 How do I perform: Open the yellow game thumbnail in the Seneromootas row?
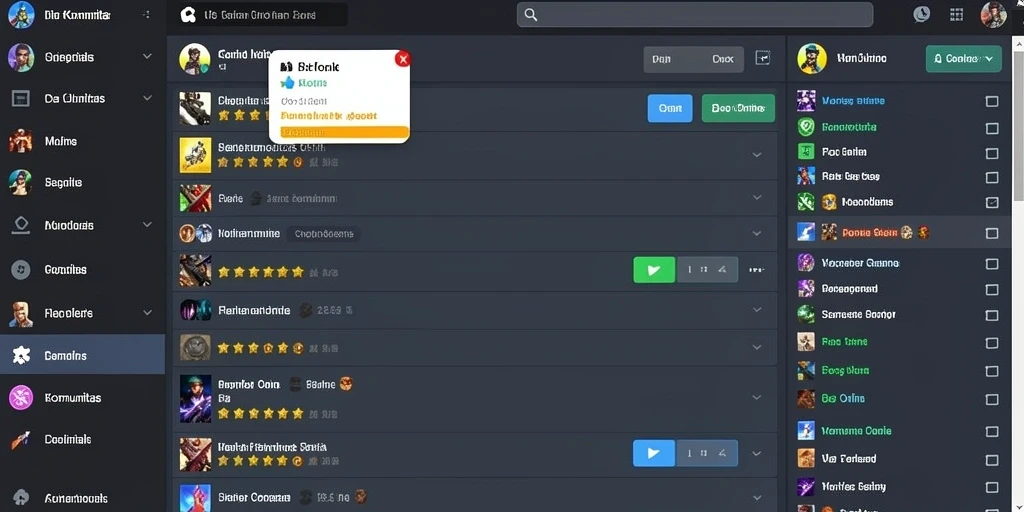tap(195, 155)
